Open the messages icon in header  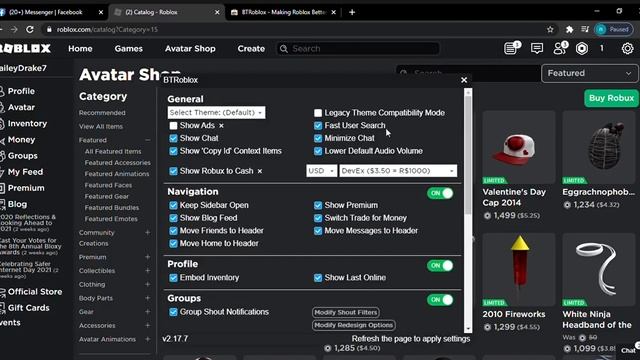[537, 49]
